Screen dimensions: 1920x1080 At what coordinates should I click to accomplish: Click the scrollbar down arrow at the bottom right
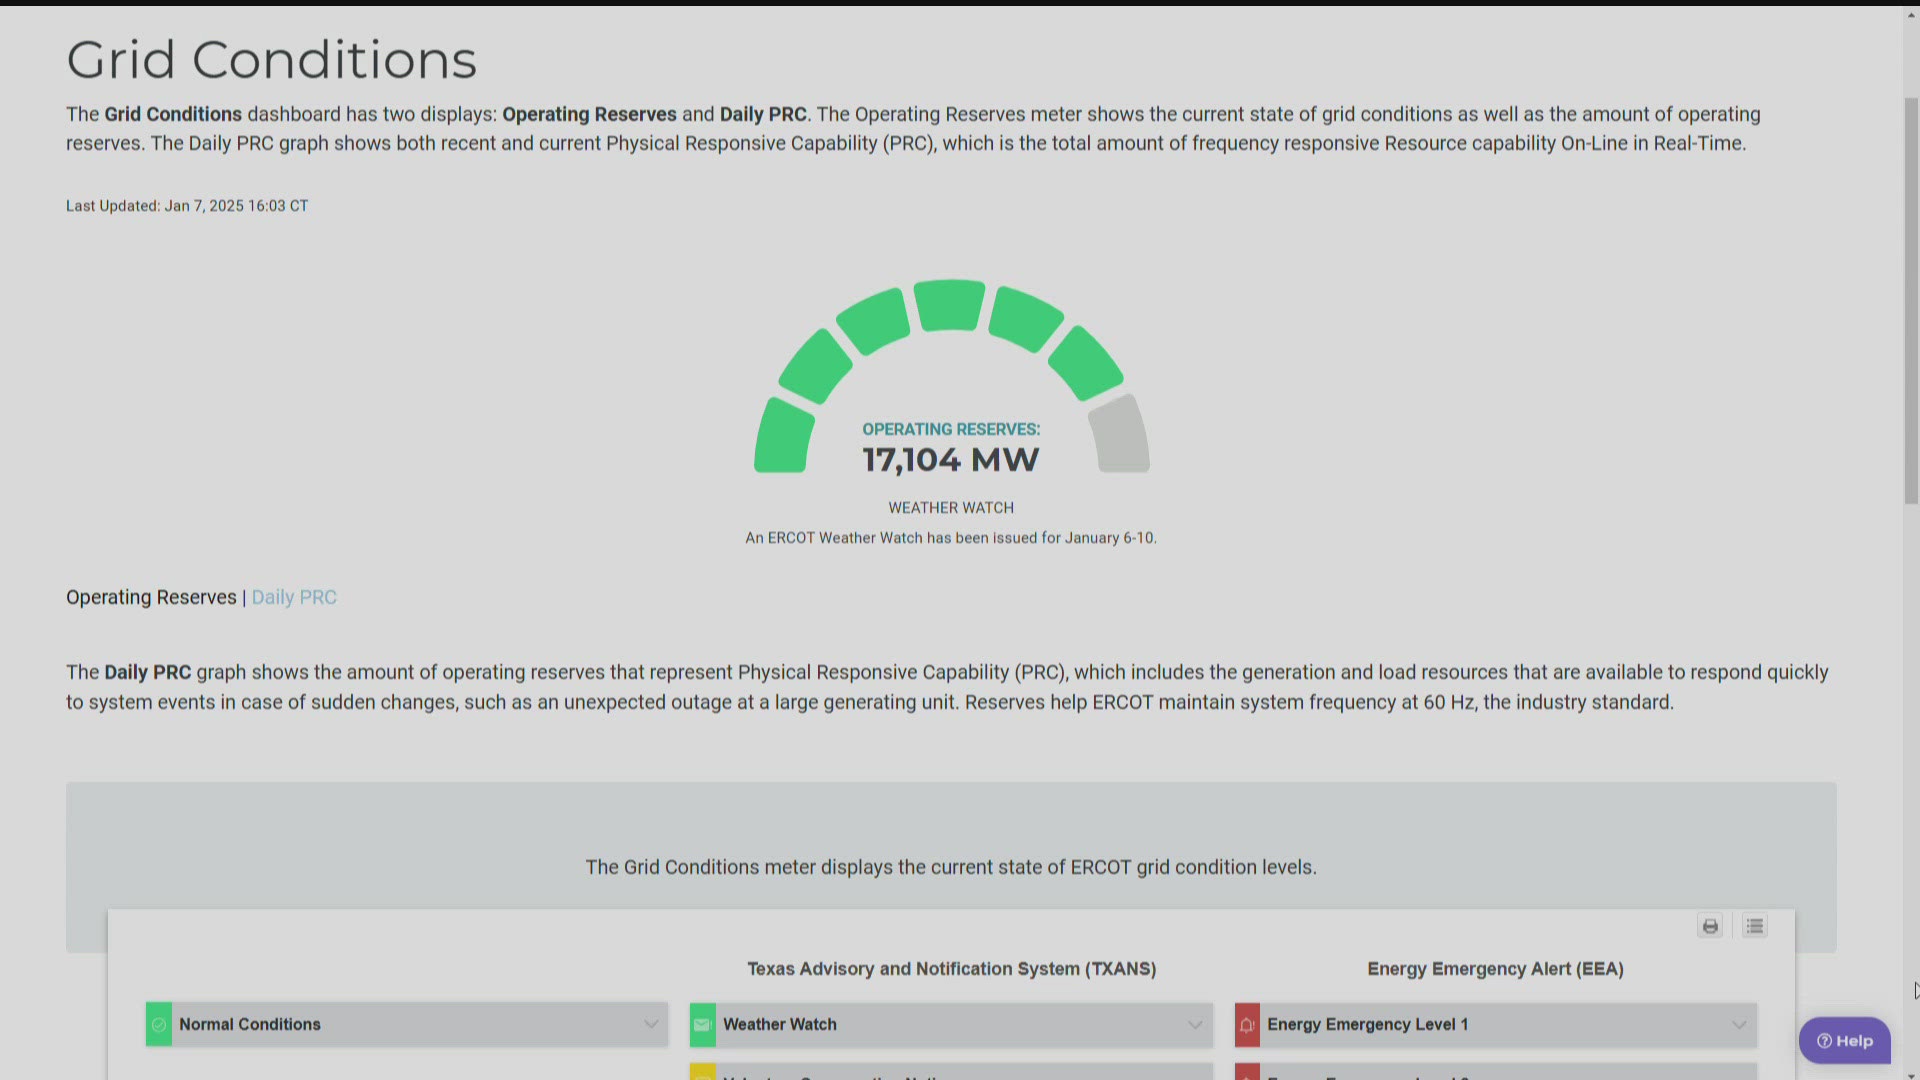point(1911,1074)
